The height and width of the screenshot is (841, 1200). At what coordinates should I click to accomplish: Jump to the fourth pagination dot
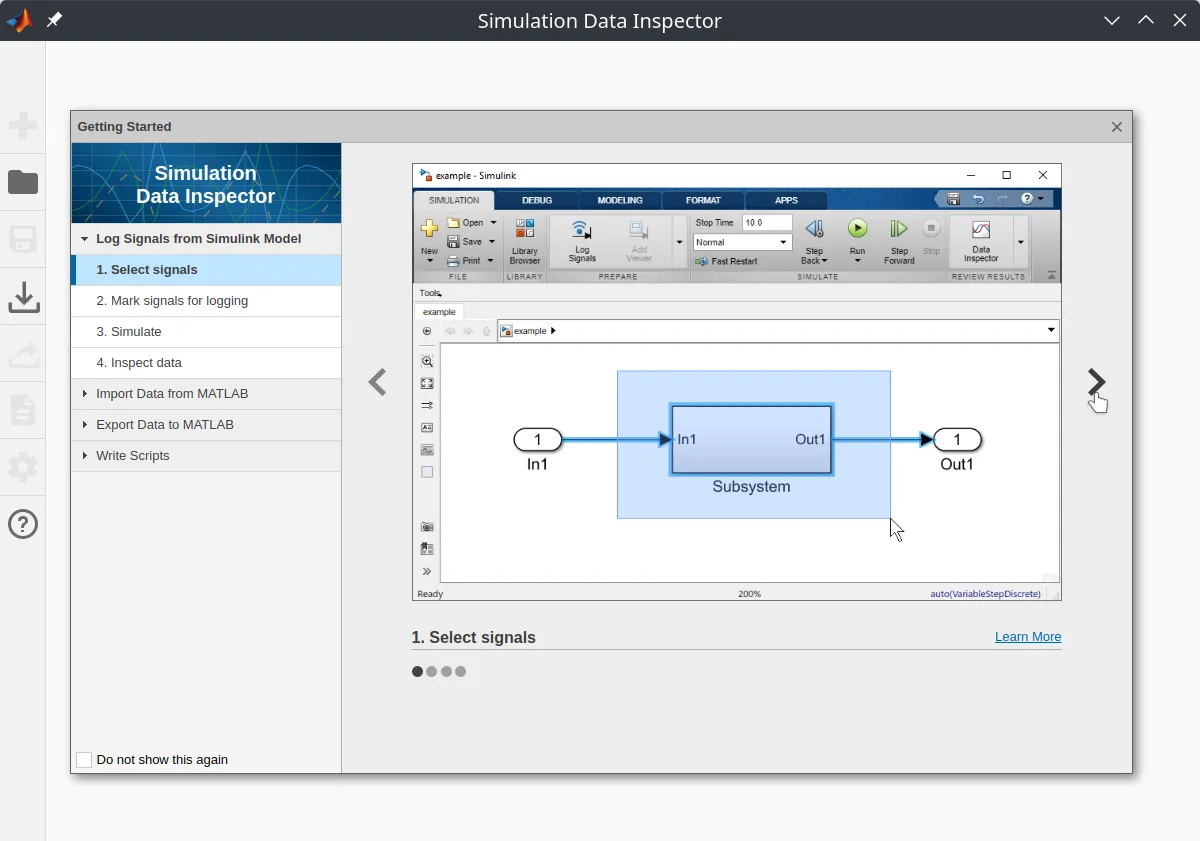[x=460, y=672]
